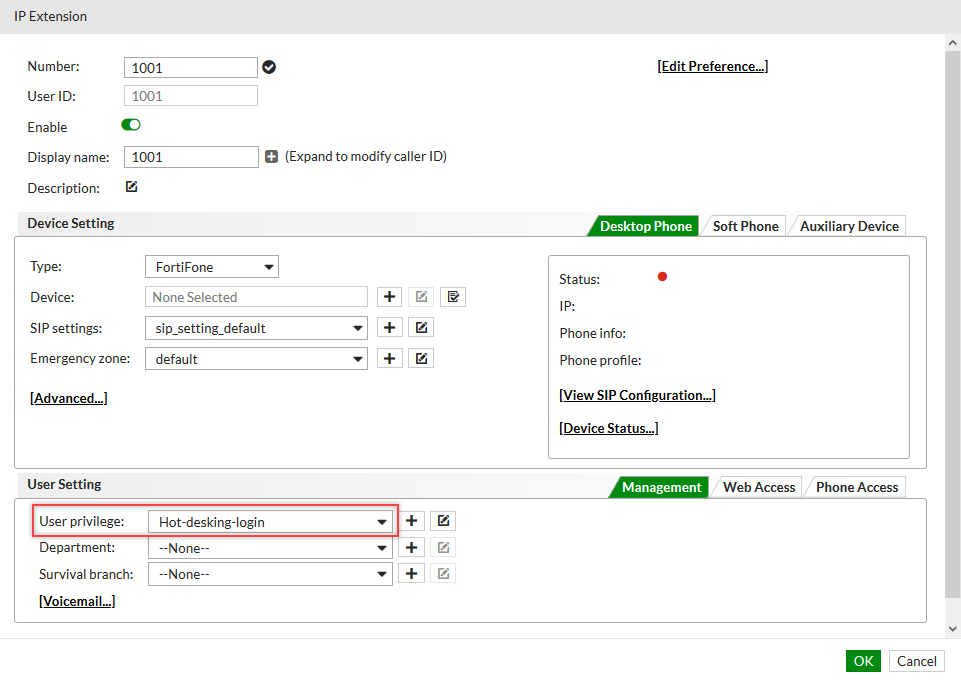Open View SIP Configuration link
The image size is (961, 681).
(637, 395)
